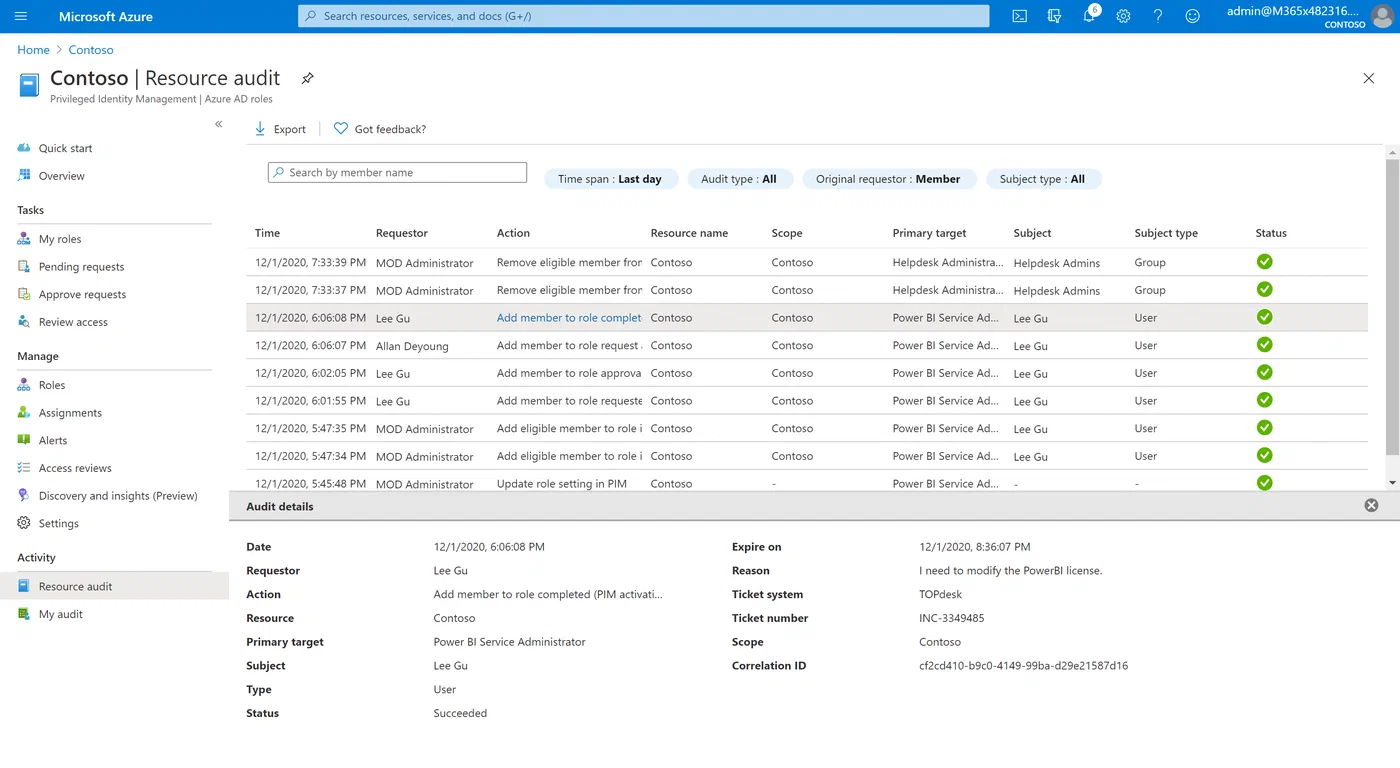Image resolution: width=1400 pixels, height=768 pixels.
Task: Open Alerts under Manage
Action: pos(53,440)
